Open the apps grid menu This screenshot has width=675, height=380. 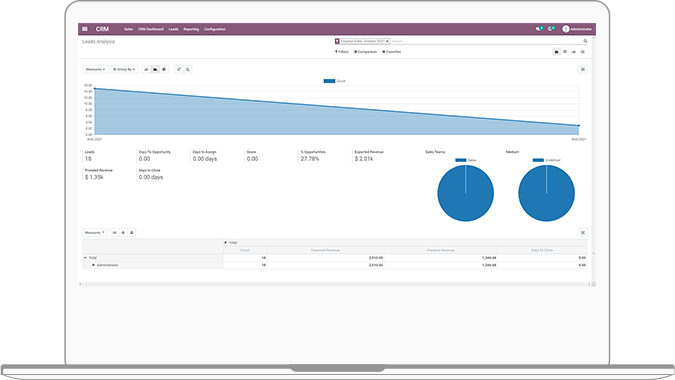[85, 29]
